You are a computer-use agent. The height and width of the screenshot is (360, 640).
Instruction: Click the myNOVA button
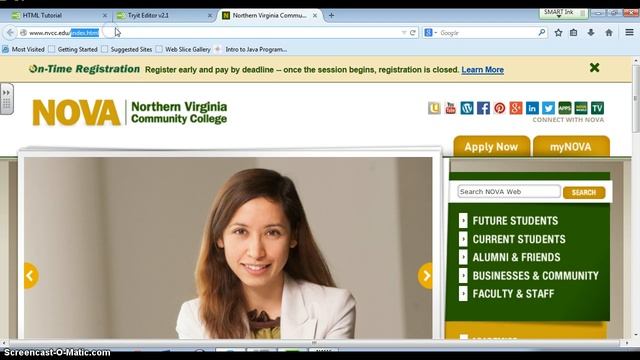pos(571,147)
